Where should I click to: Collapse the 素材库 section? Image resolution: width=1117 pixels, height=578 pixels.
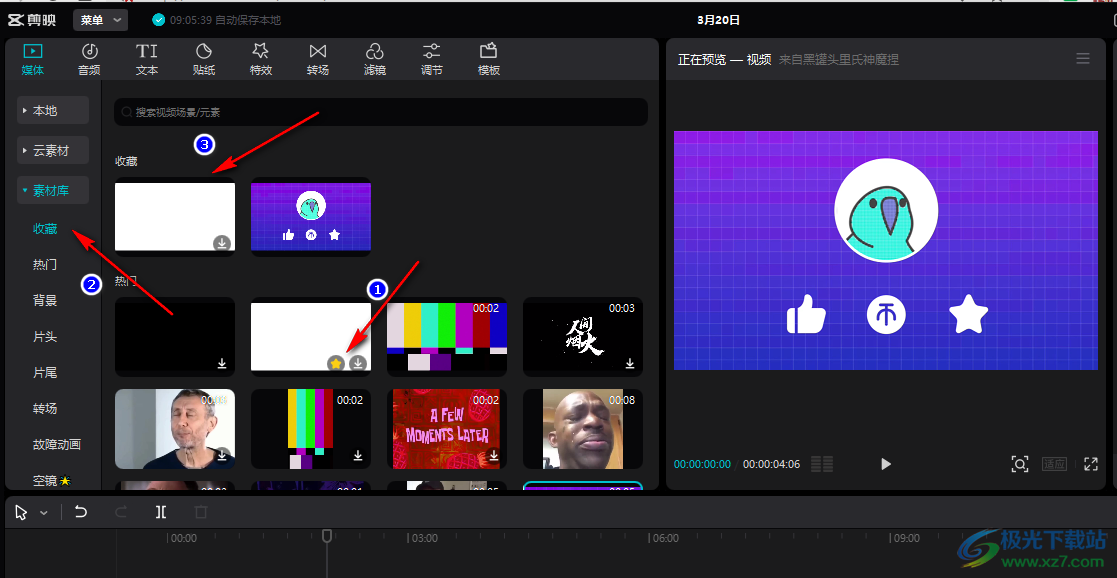click(x=53, y=190)
